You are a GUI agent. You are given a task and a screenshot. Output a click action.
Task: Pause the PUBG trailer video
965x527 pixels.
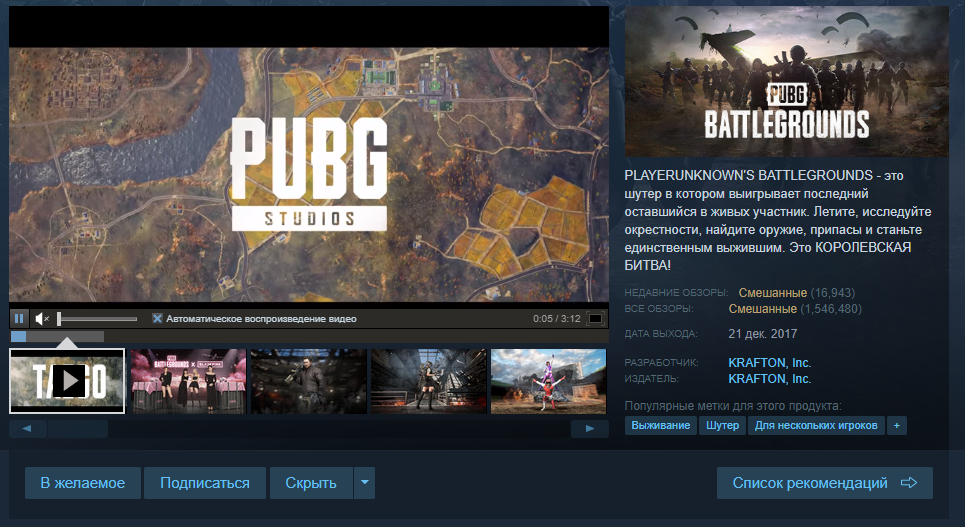(18, 318)
